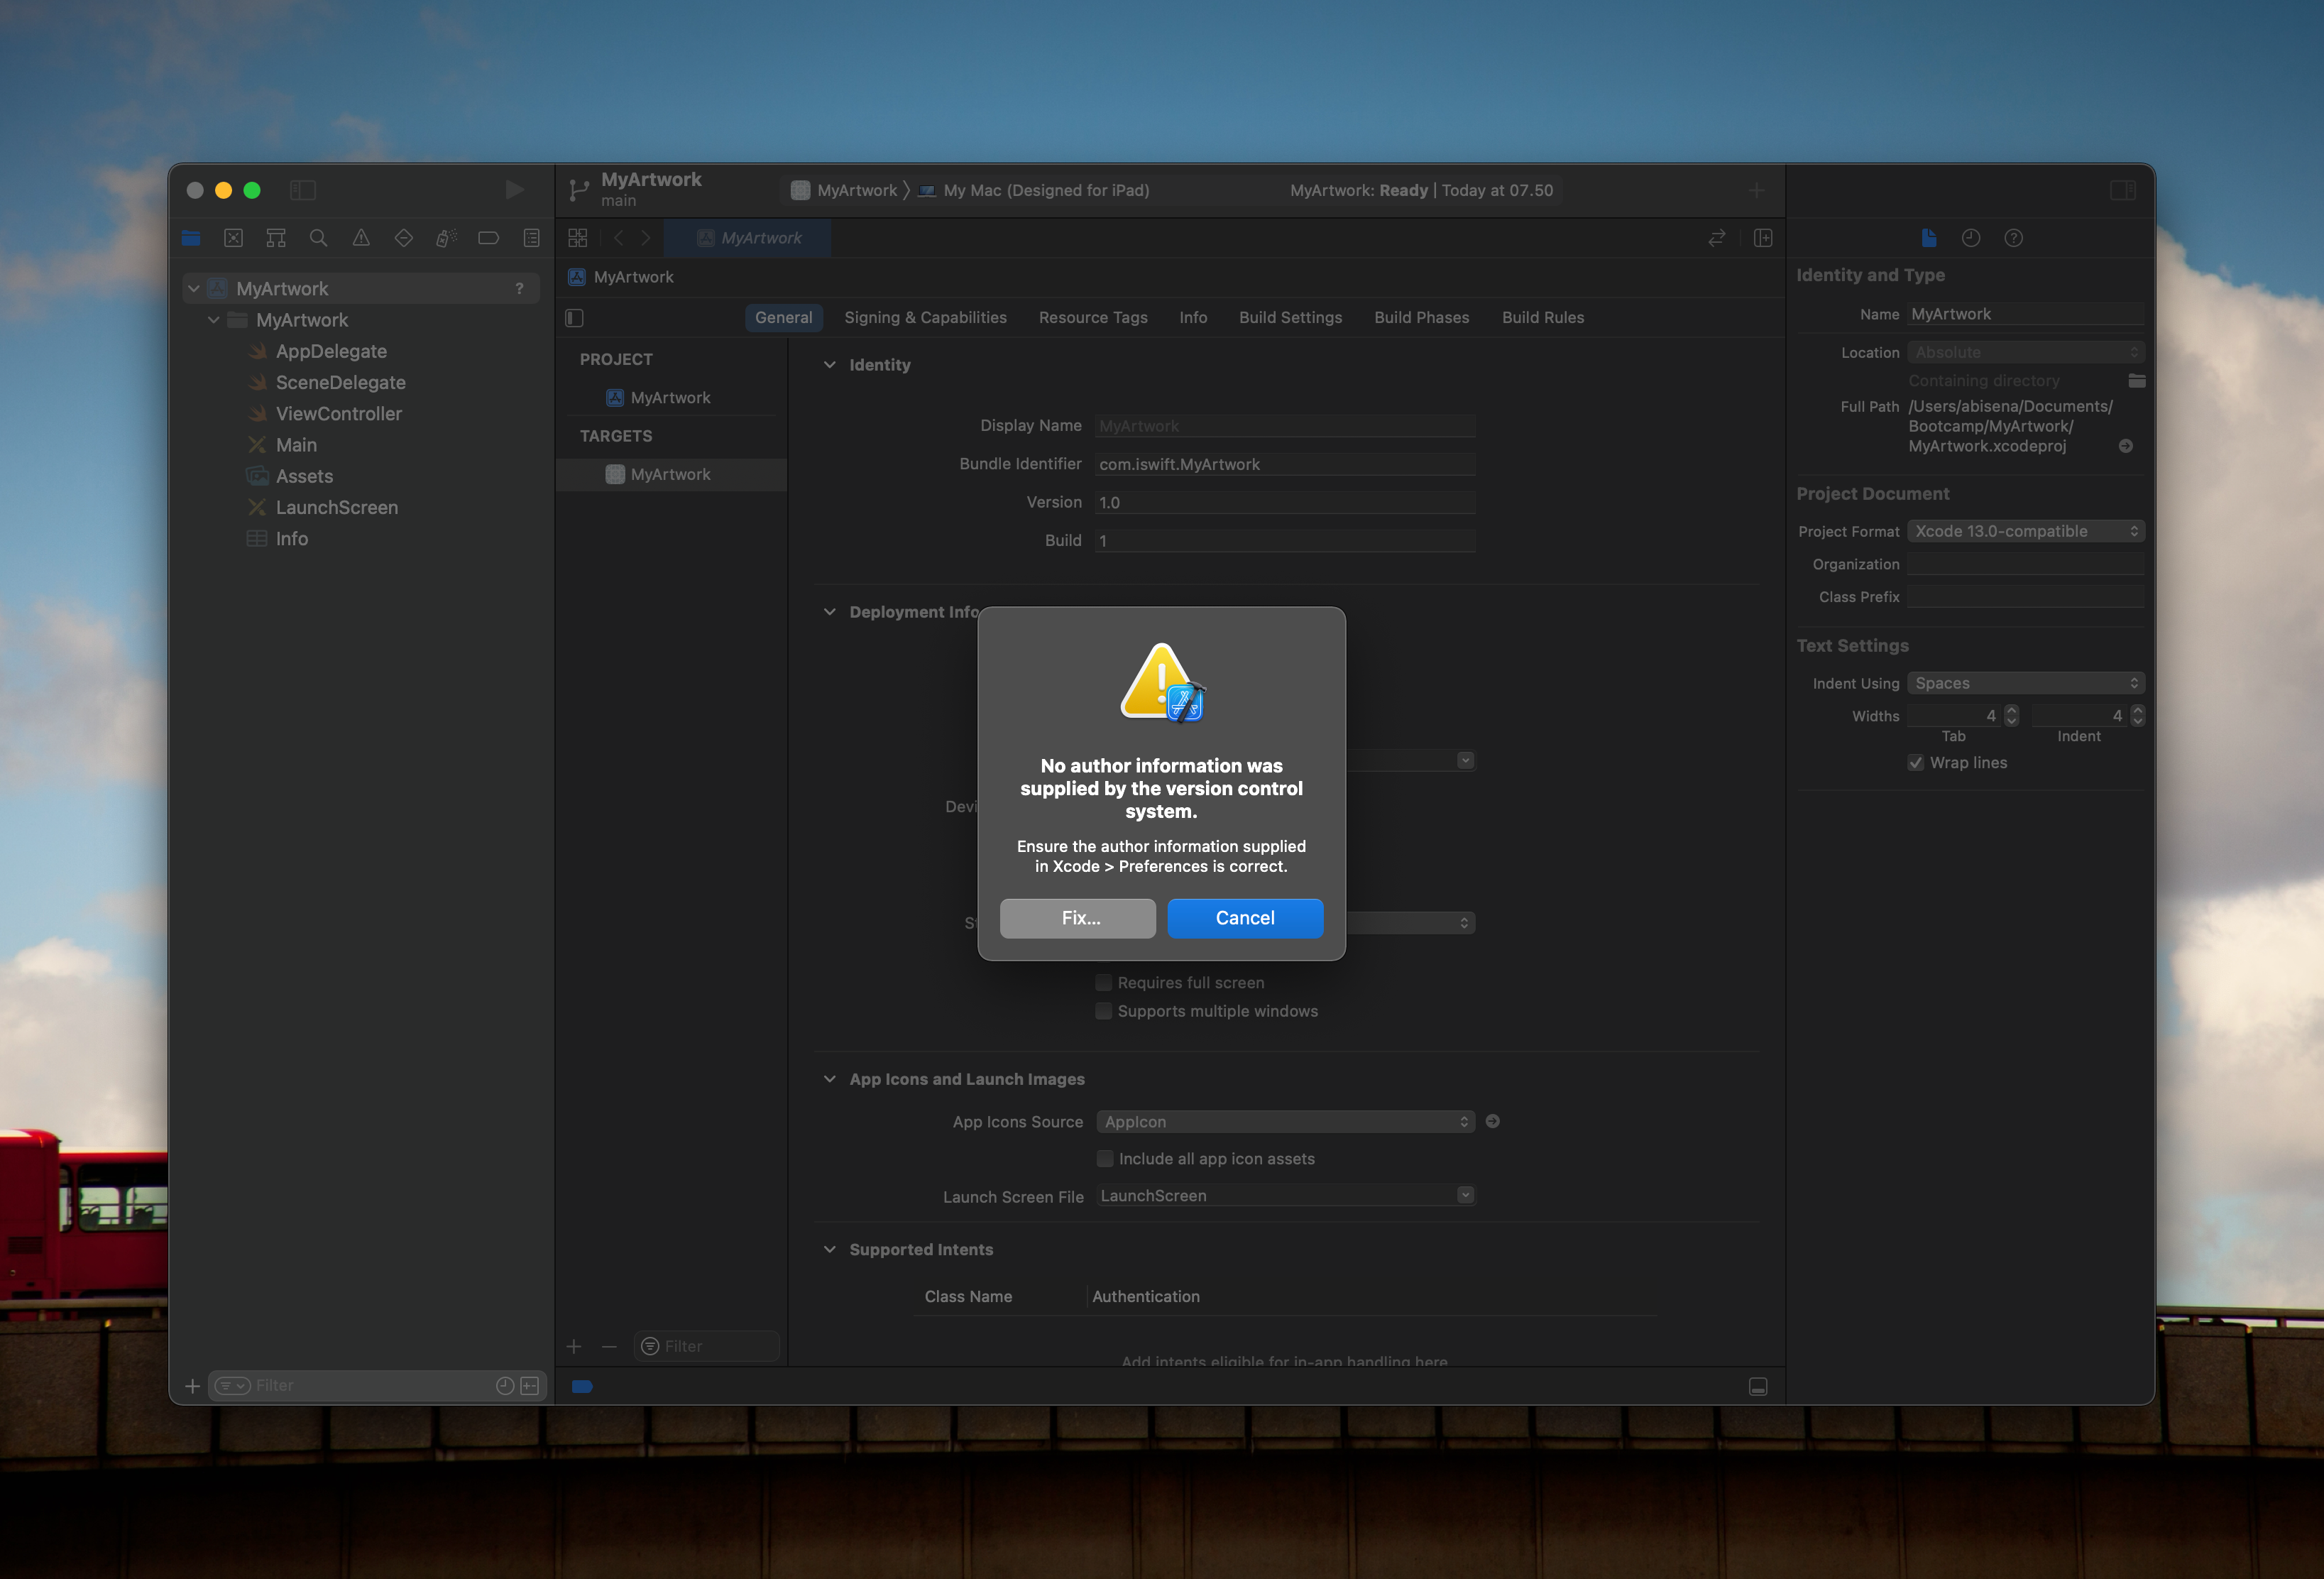Viewport: 2324px width, 1579px height.
Task: Open the Breakpoint navigator icon
Action: coord(489,238)
